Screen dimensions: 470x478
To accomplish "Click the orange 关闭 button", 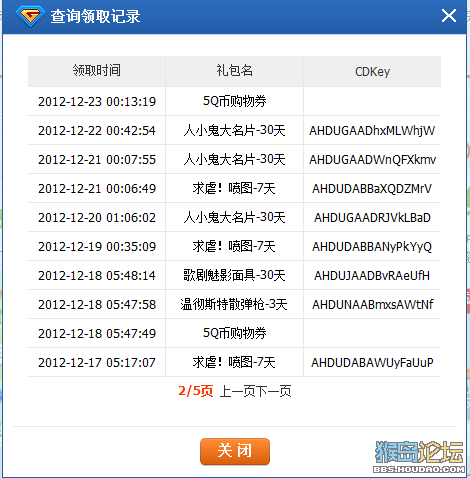I will click(235, 451).
